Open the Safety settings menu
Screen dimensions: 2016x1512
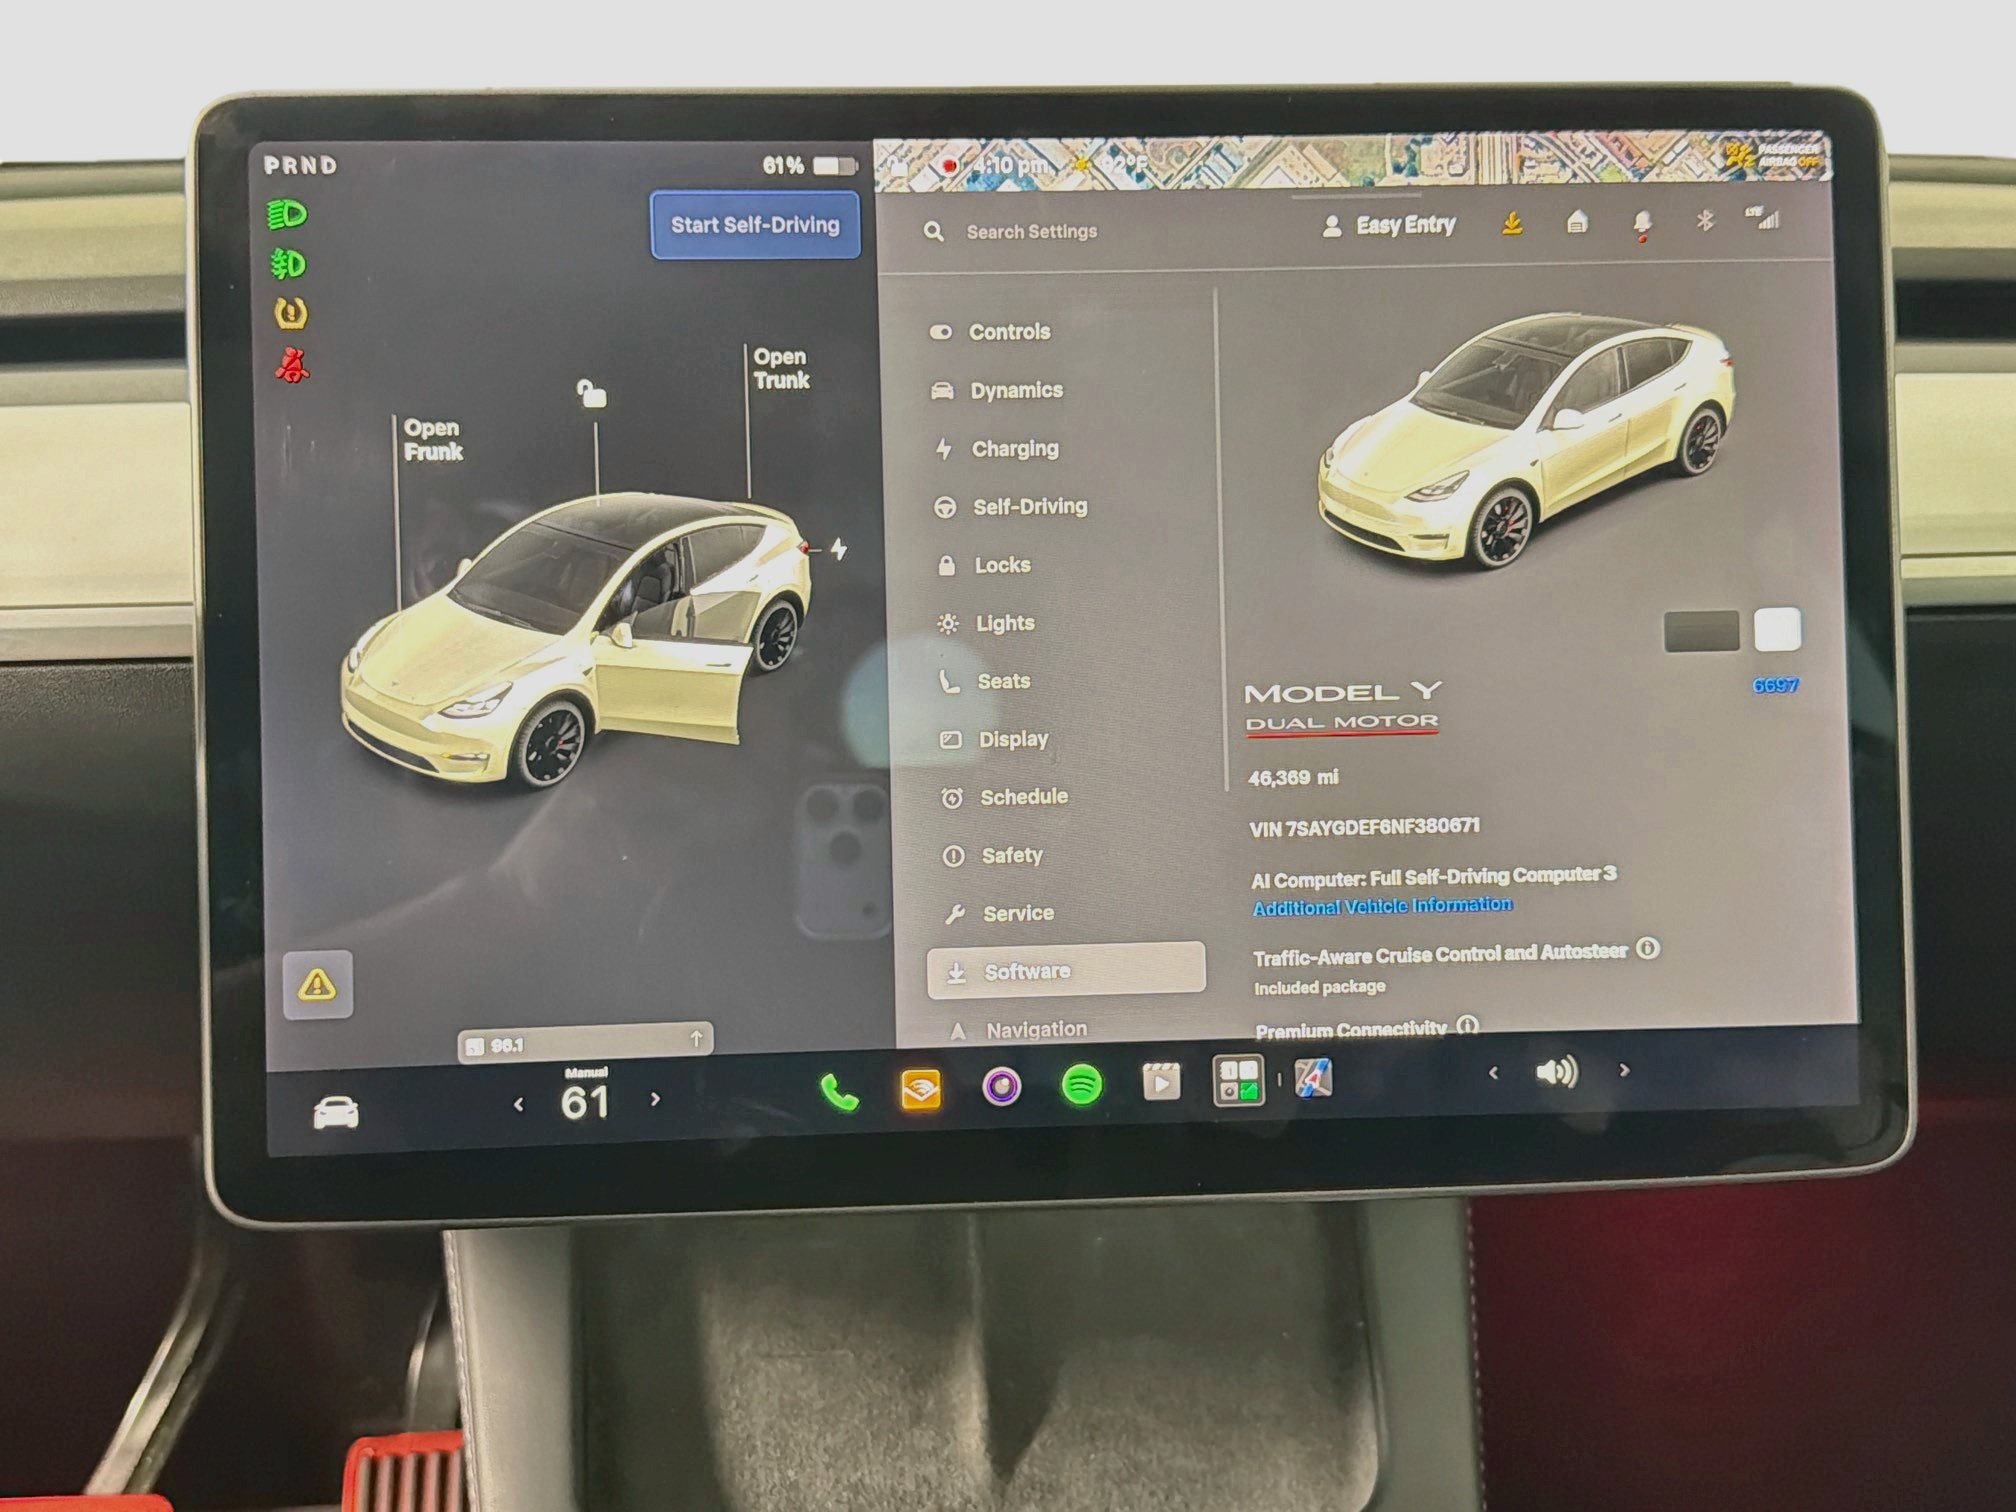click(993, 855)
